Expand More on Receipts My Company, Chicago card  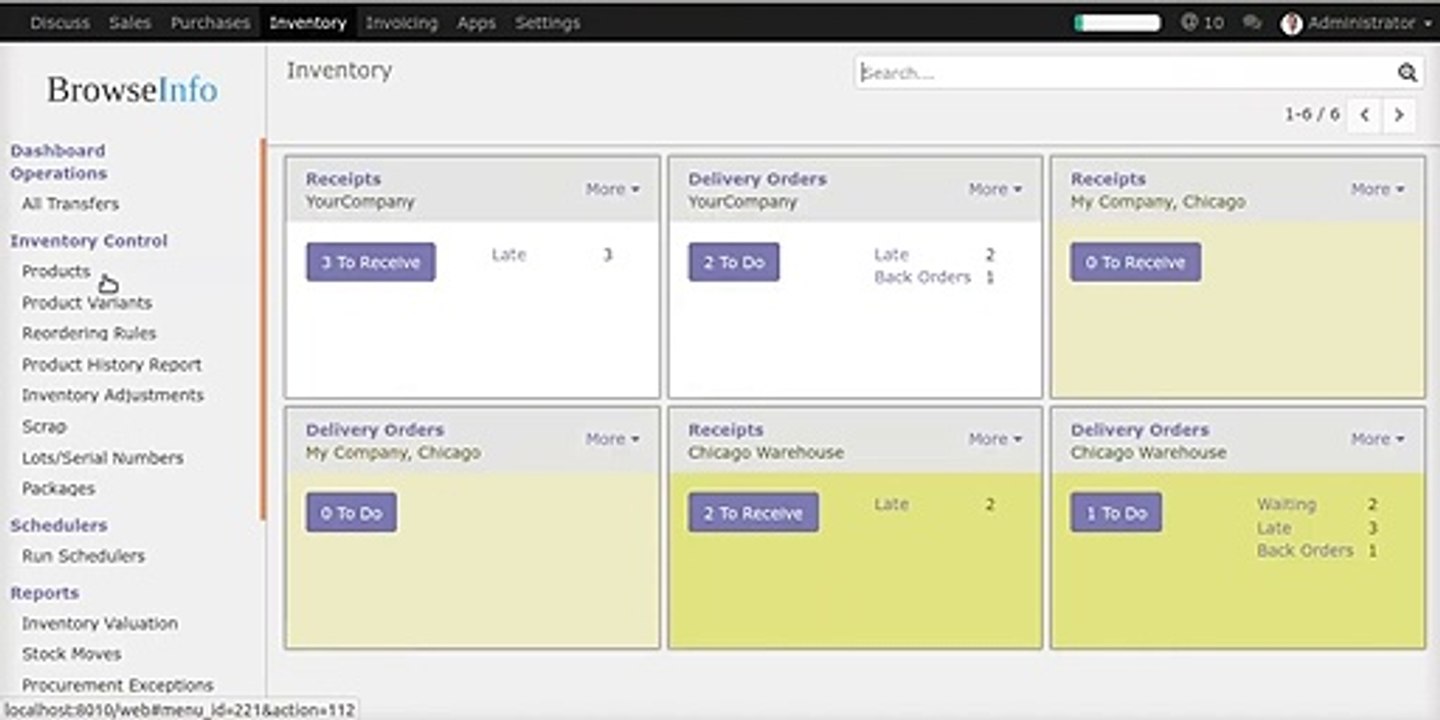[x=1377, y=189]
